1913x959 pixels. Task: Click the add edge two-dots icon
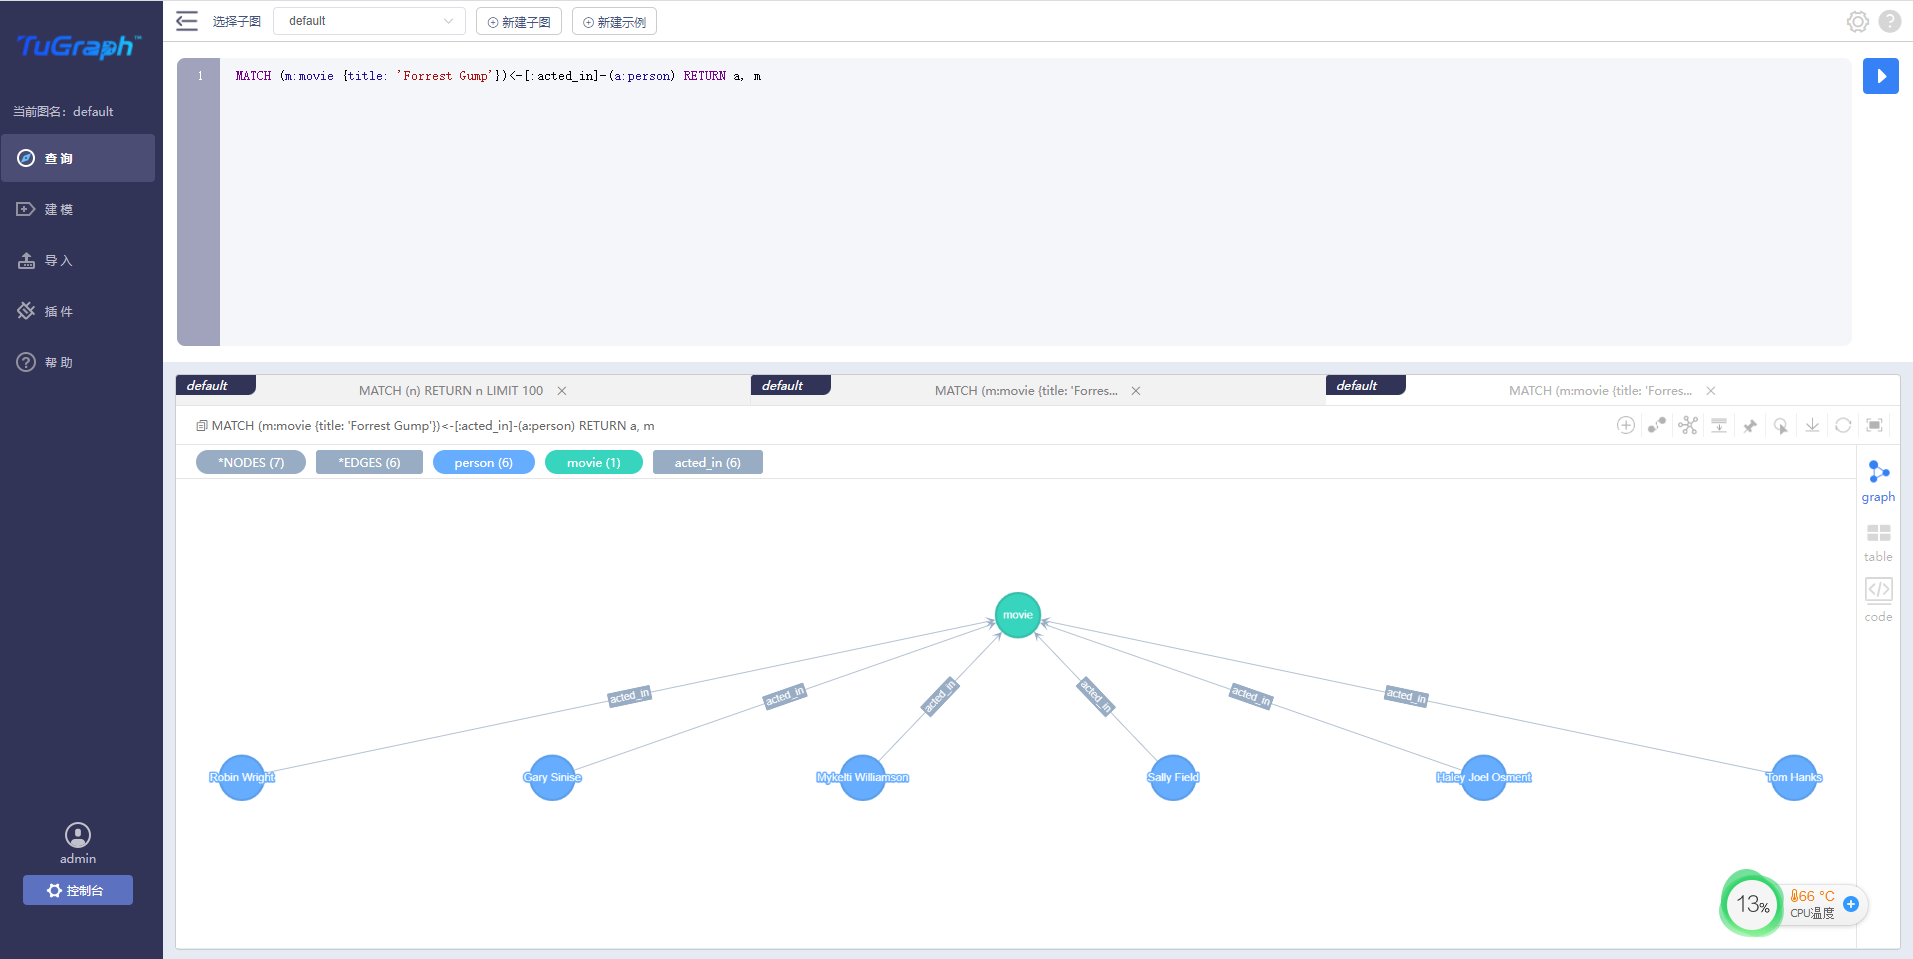tap(1657, 425)
